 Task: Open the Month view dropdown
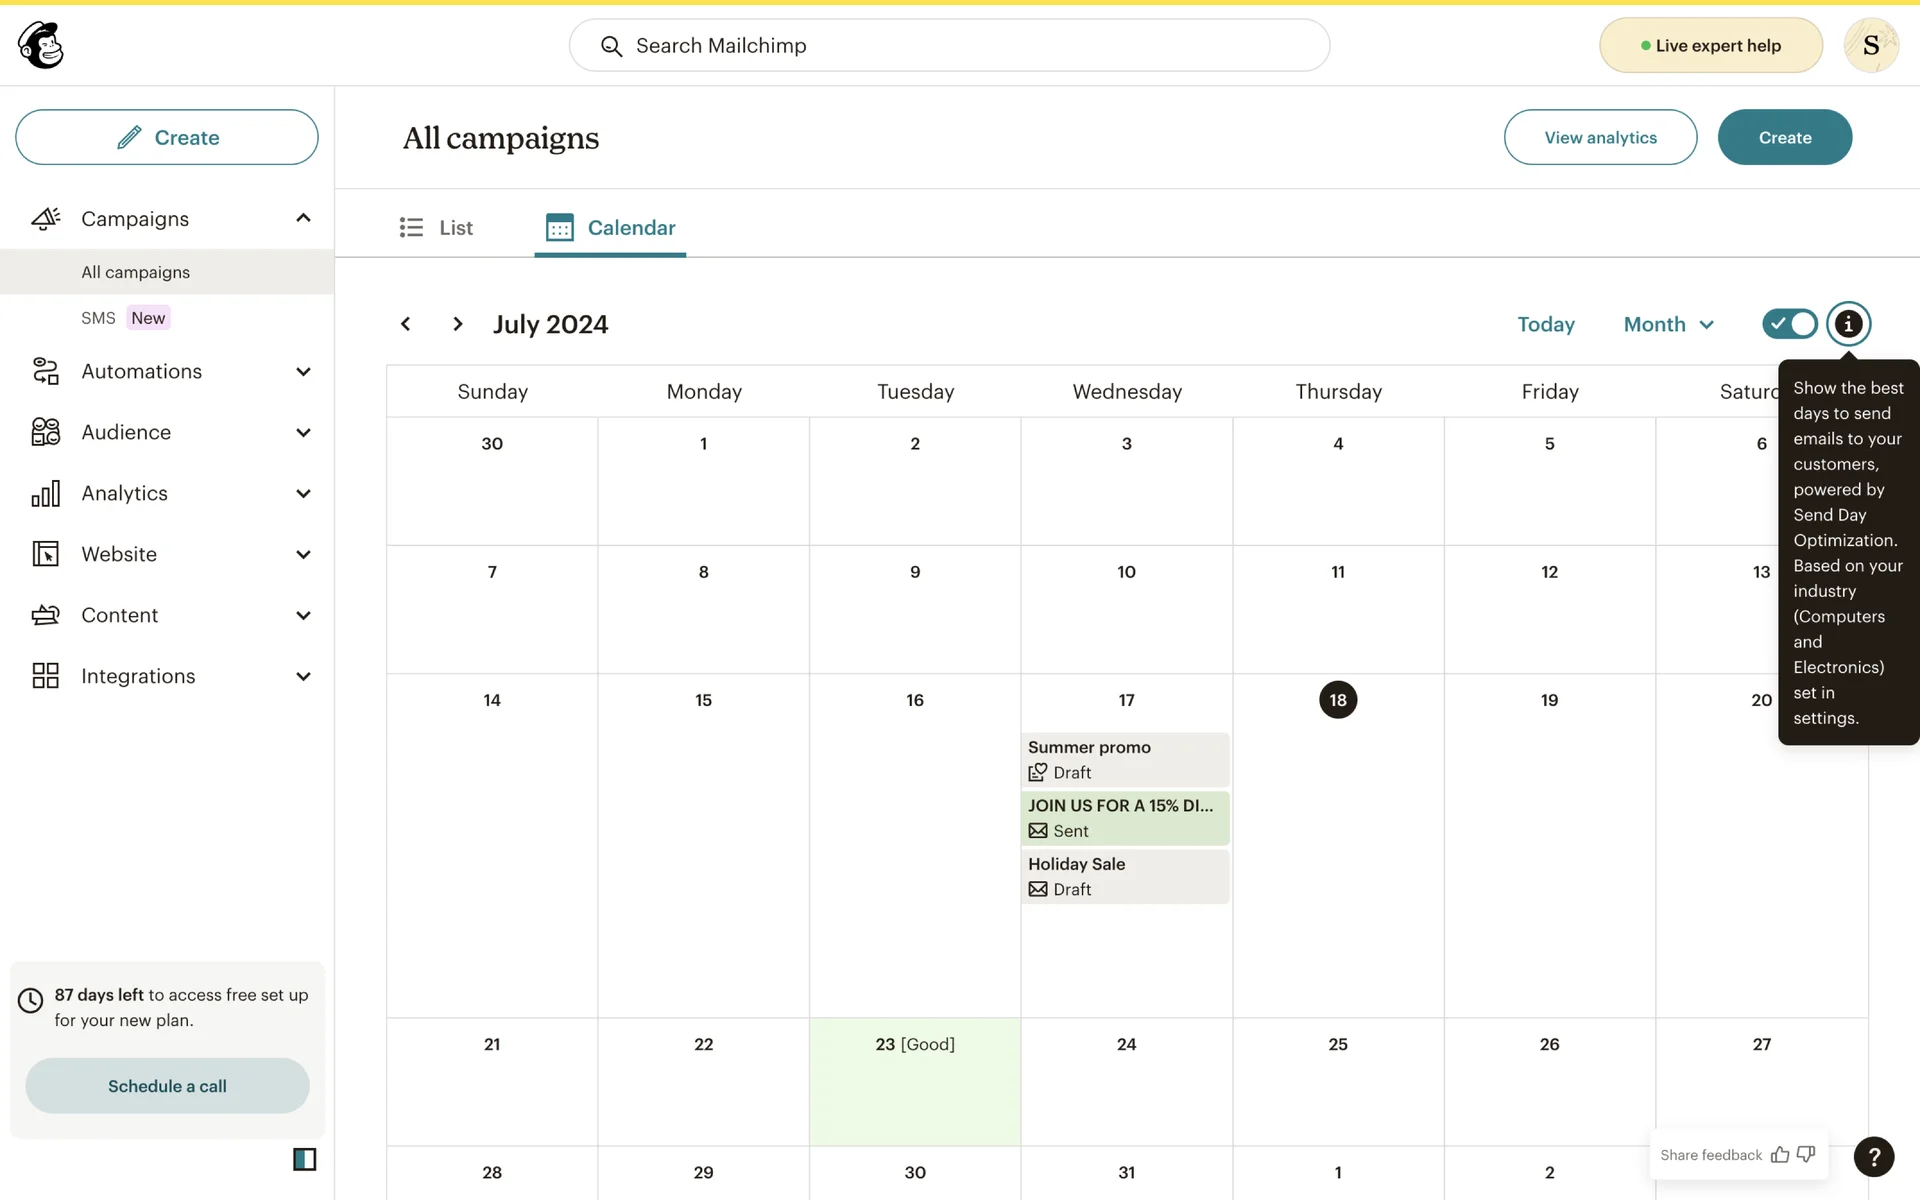tap(1668, 324)
